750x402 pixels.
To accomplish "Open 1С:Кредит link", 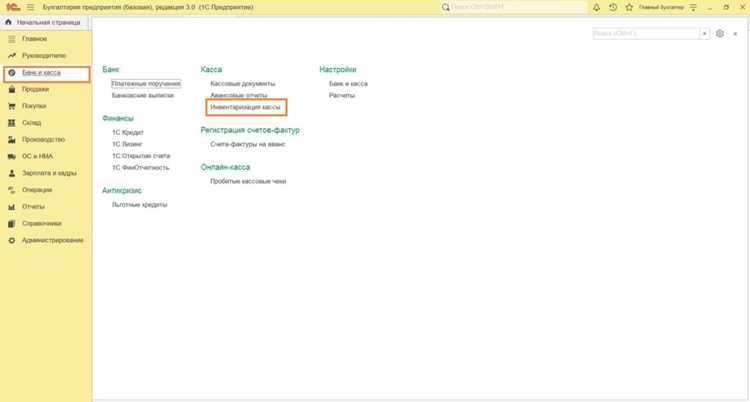I will 128,132.
